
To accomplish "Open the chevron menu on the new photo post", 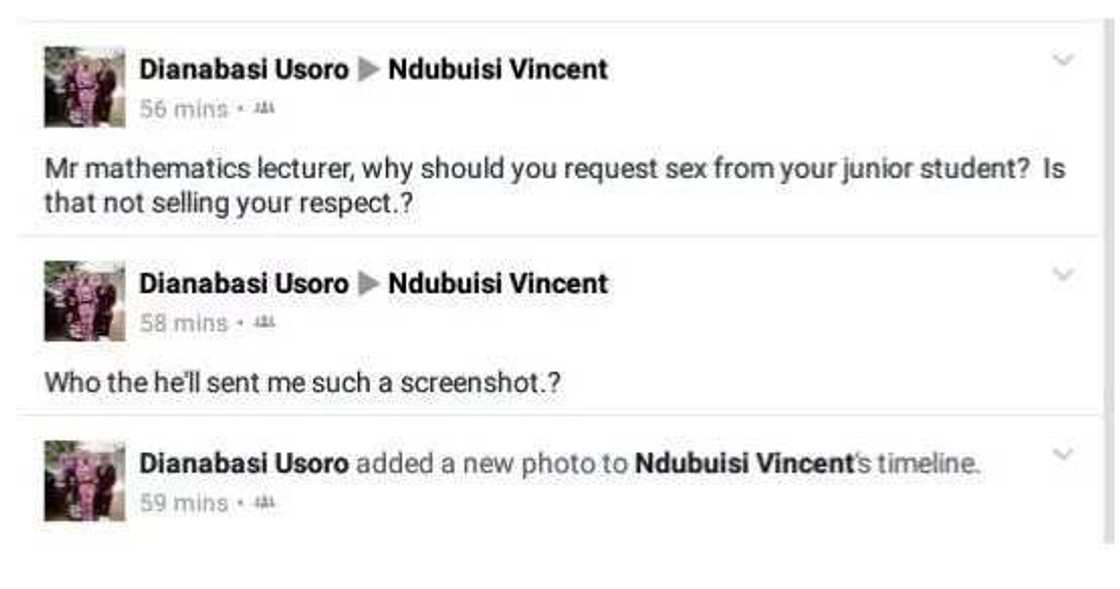I will (x=1063, y=454).
